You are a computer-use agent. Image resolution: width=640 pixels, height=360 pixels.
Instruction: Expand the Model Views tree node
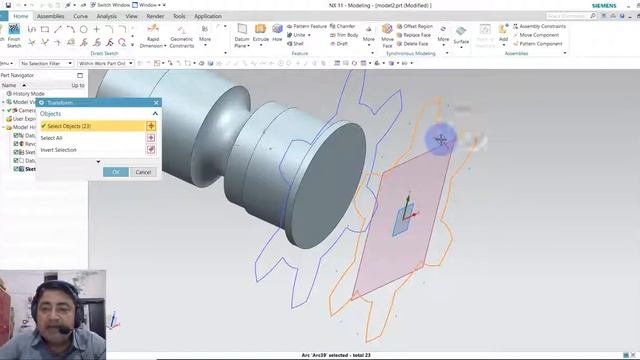(3, 102)
